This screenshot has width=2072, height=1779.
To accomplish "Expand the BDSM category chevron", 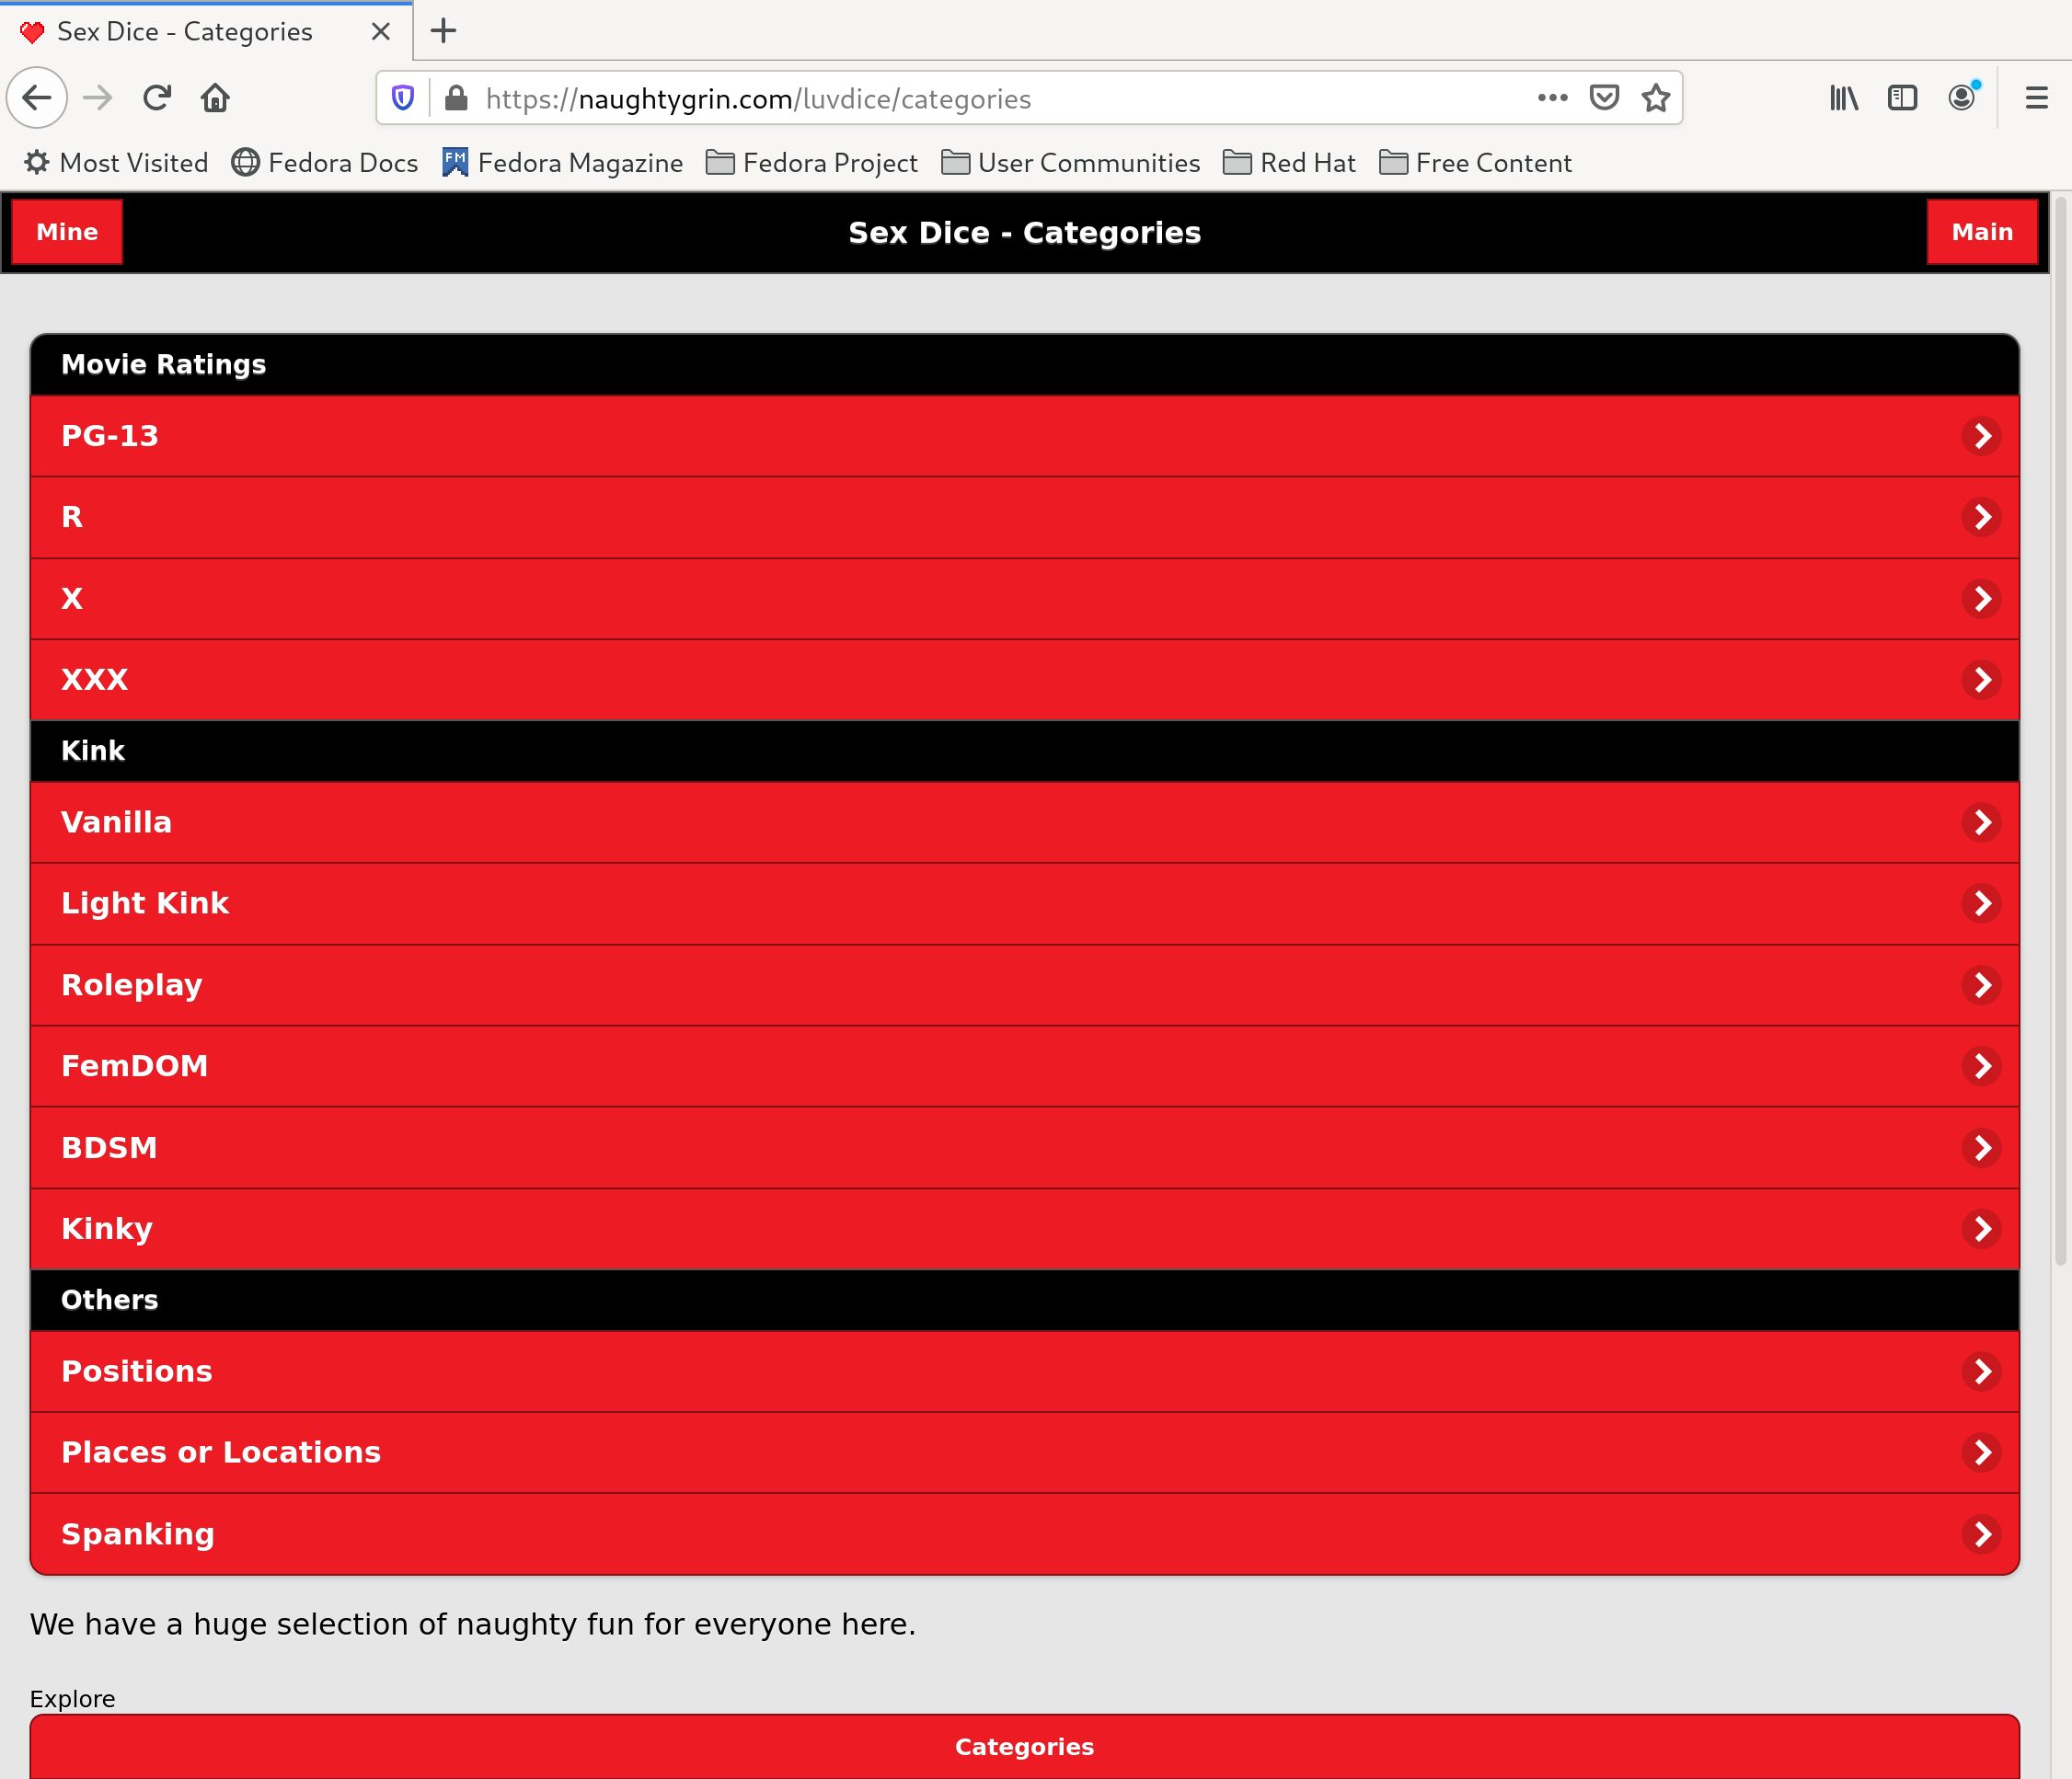I will pos(1981,1148).
